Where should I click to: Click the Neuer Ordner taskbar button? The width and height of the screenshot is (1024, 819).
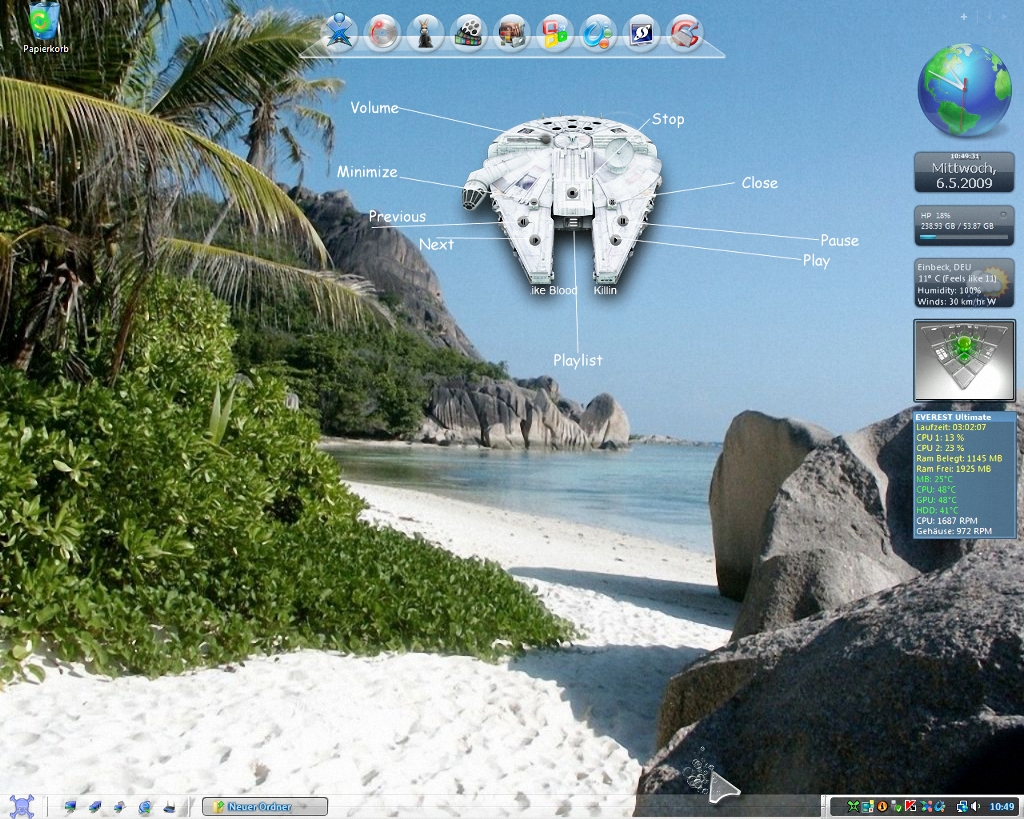pyautogui.click(x=263, y=806)
